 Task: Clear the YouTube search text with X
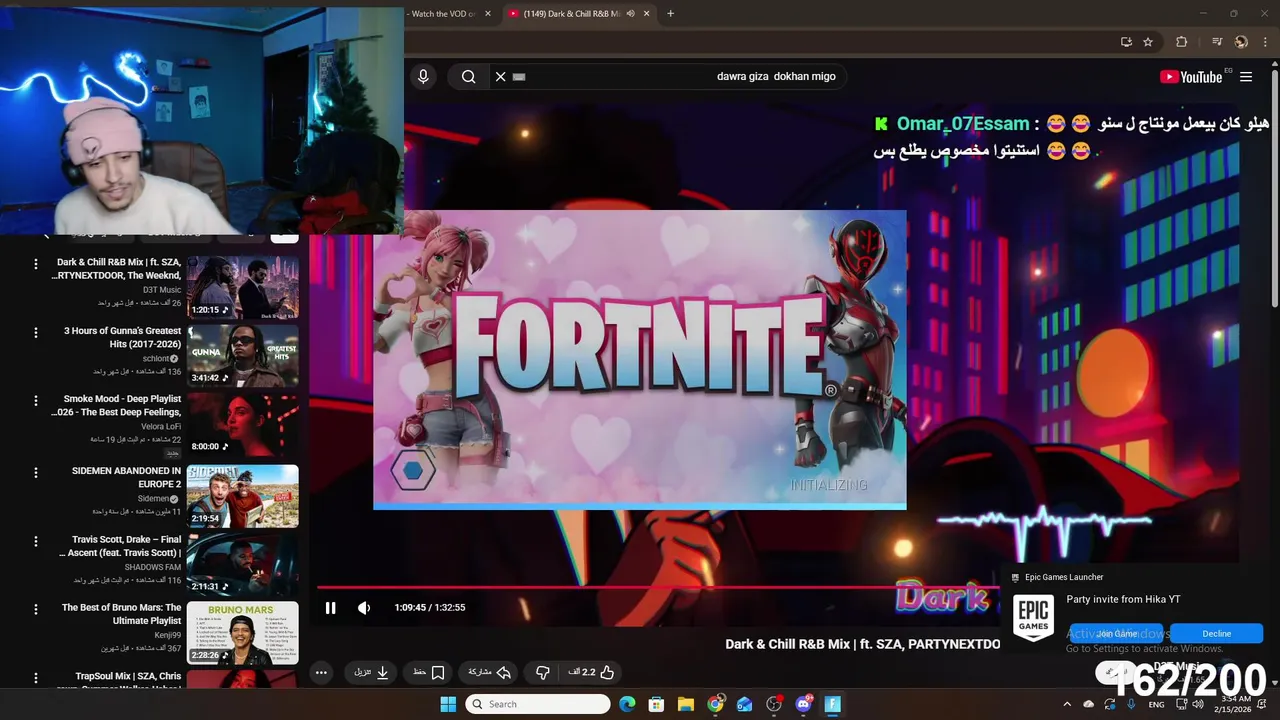[x=500, y=76]
